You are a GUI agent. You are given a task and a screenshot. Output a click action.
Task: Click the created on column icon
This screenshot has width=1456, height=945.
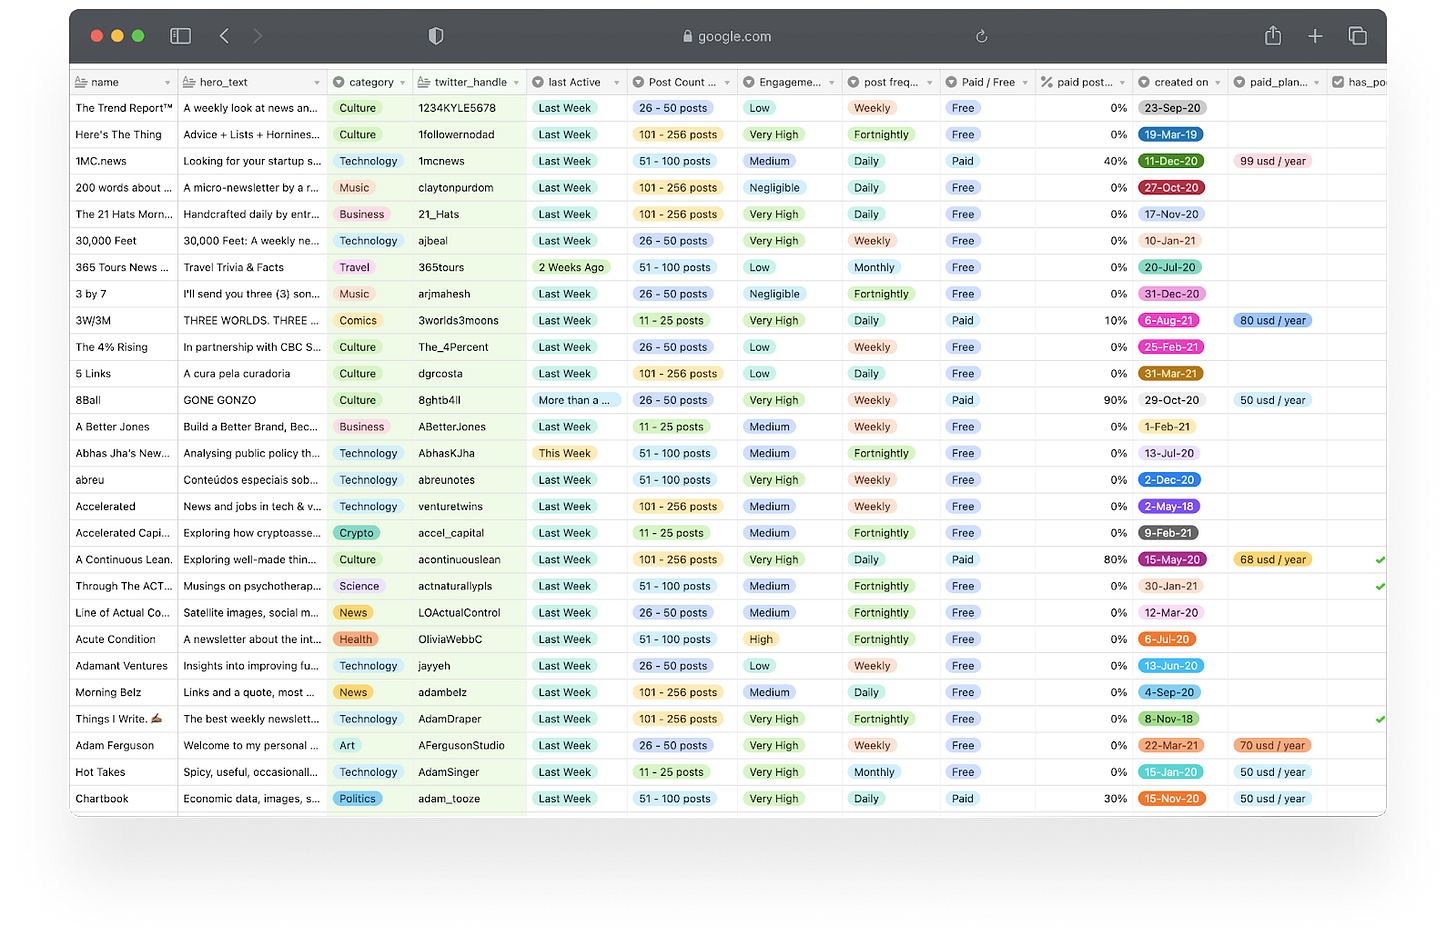tap(1144, 82)
